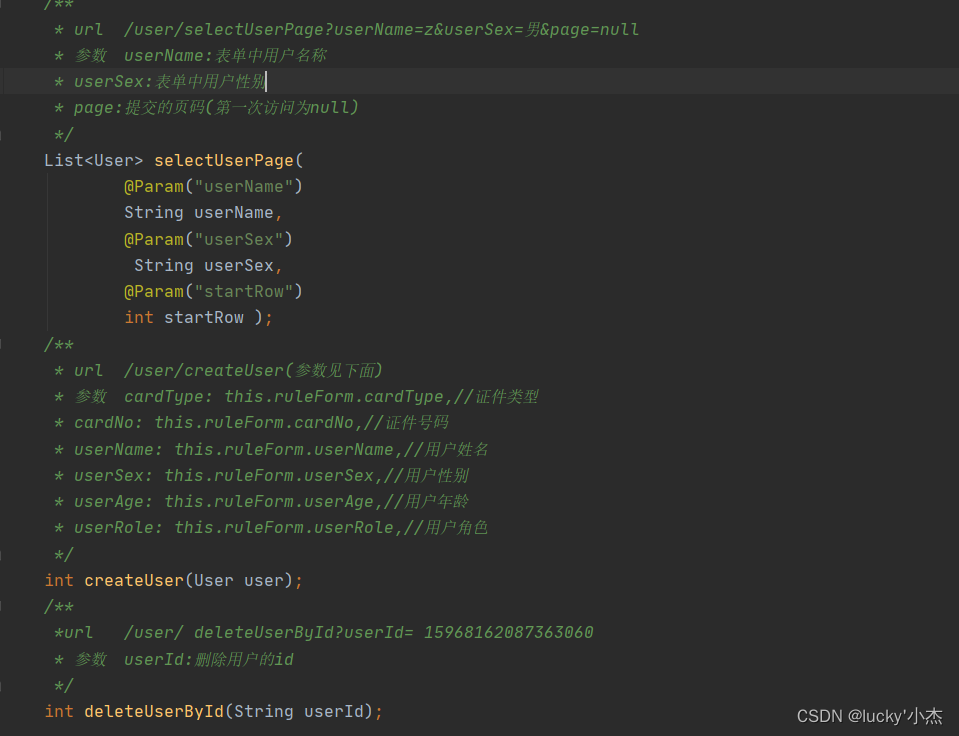Viewport: 959px width, 736px height.
Task: Click the comment line with the /user/selectUserPage url
Action: point(347,29)
